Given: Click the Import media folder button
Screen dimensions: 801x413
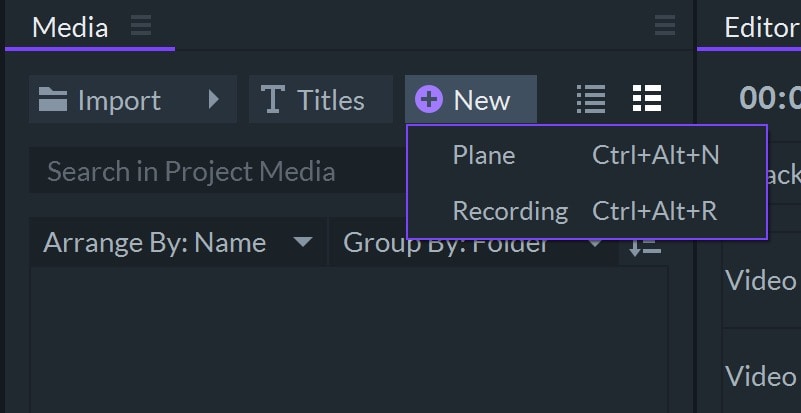Looking at the screenshot, I should 98,100.
